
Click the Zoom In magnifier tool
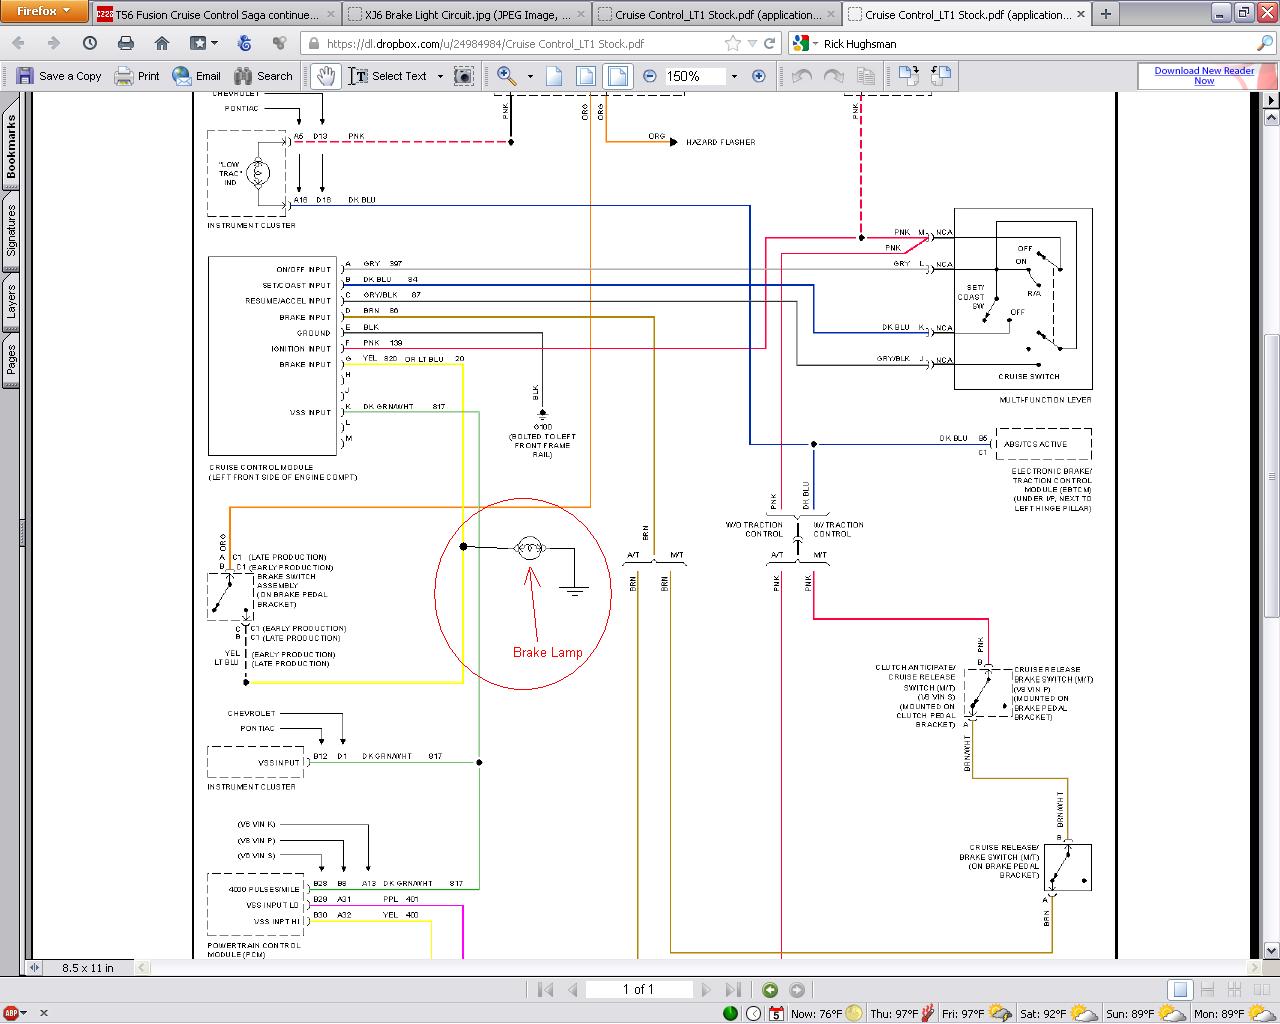pos(507,76)
